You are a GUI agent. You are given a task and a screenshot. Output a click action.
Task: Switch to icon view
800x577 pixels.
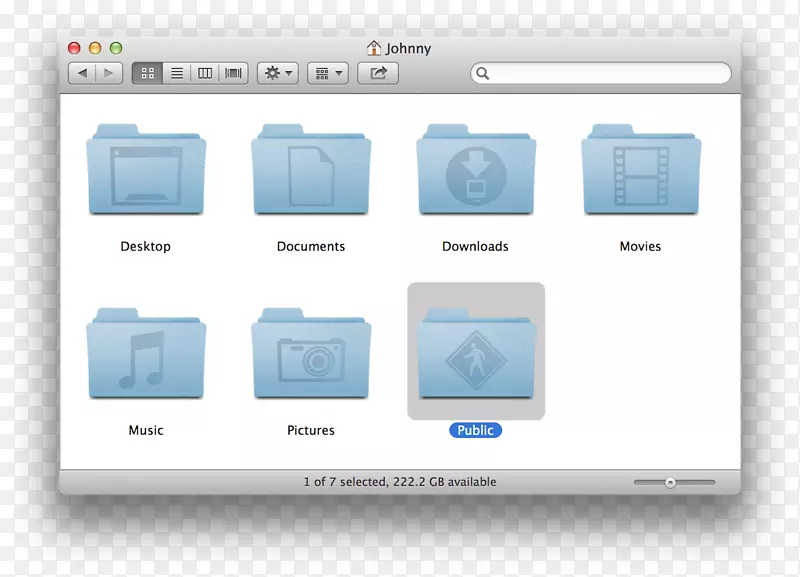coord(148,73)
